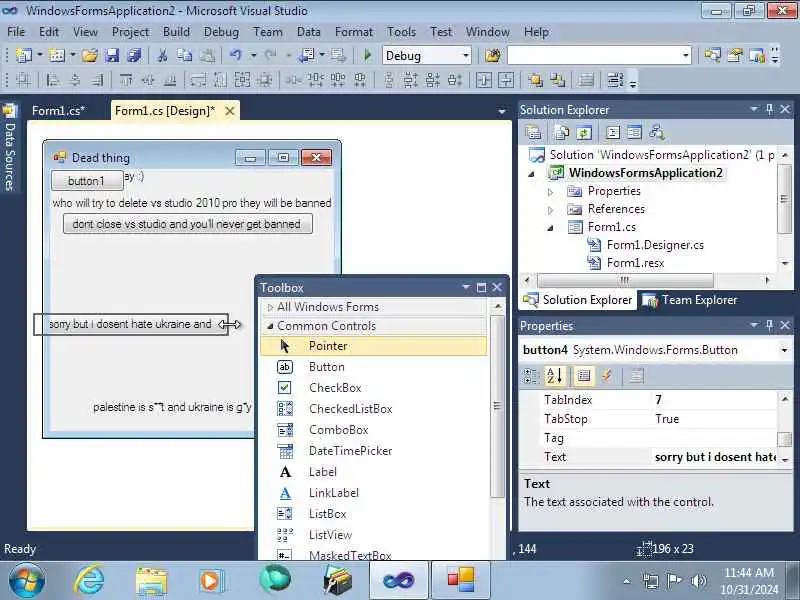This screenshot has width=800, height=600.
Task: Open the Toolbox window position dropdown
Action: point(465,287)
